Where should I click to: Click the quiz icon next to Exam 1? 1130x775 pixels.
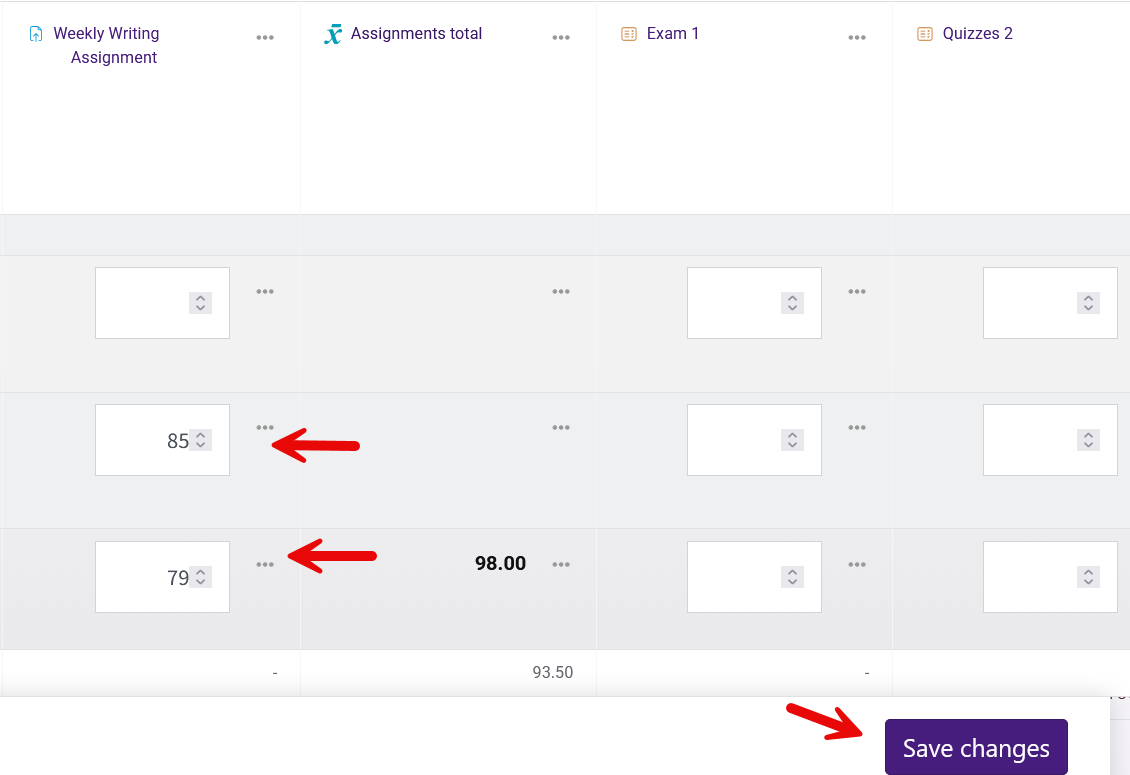click(x=628, y=33)
